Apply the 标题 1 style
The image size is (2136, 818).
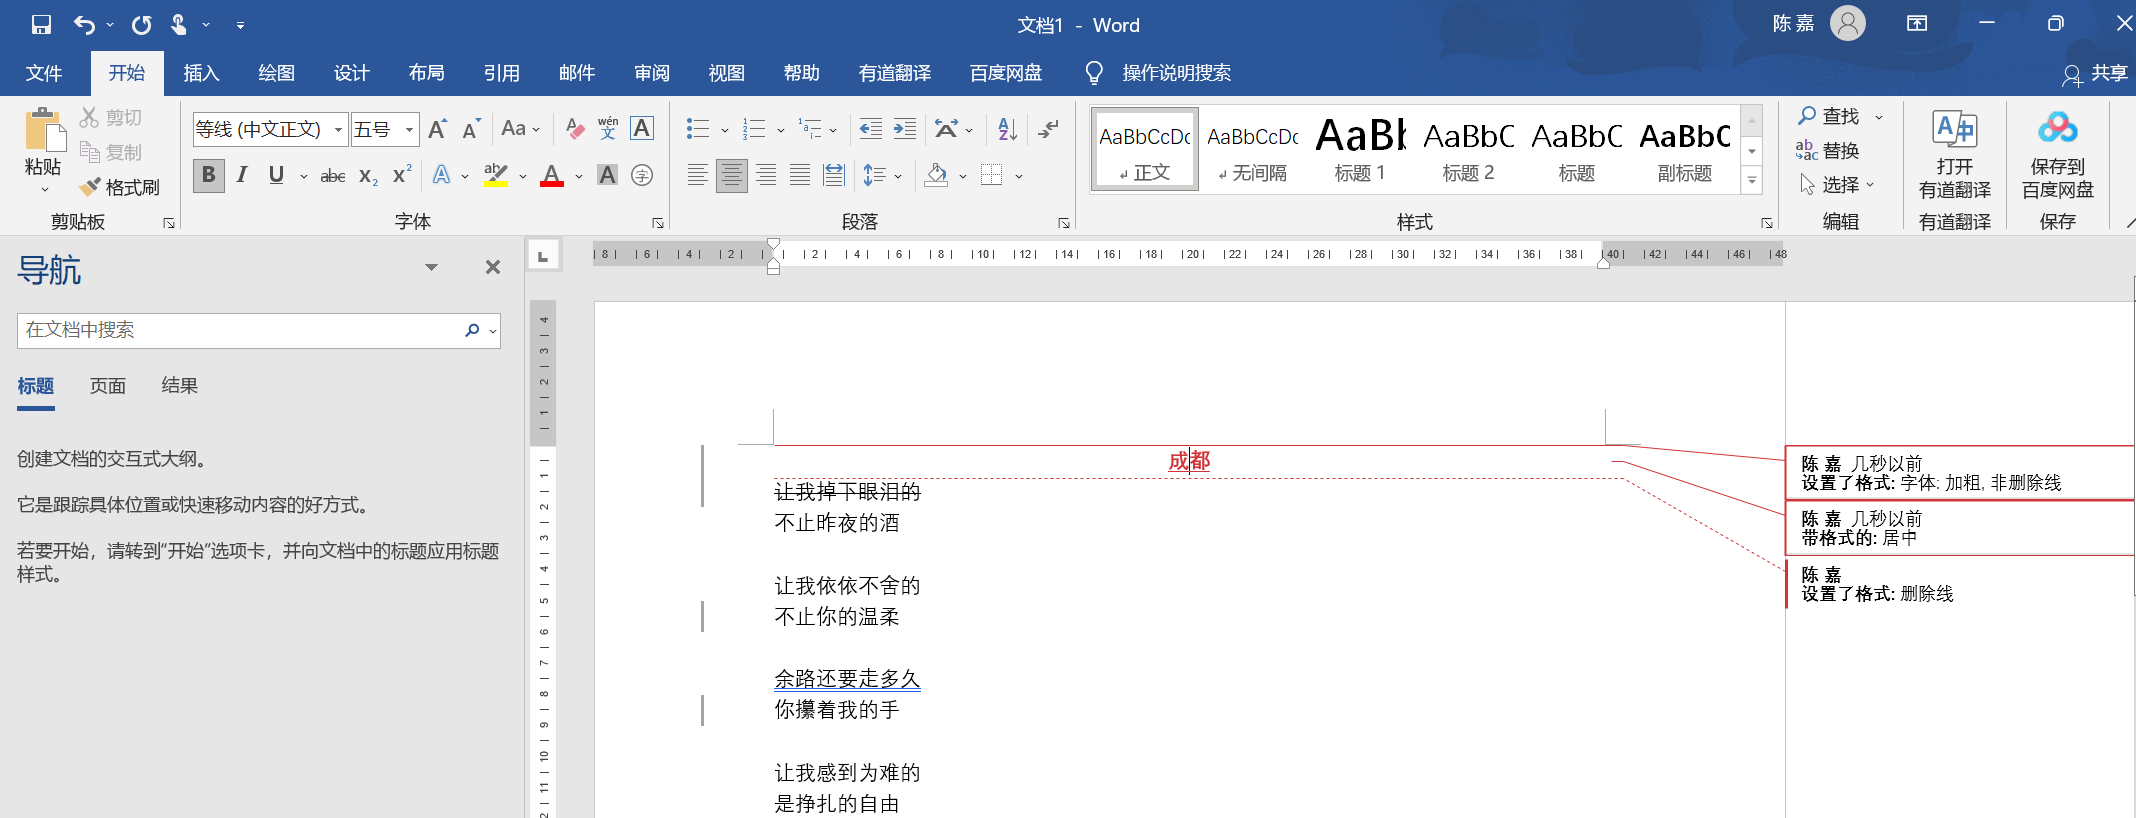pos(1360,150)
